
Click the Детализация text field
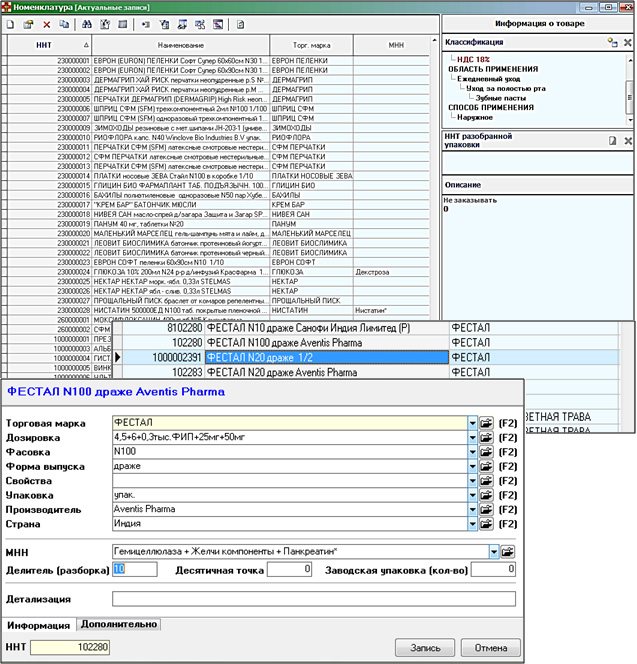click(314, 599)
